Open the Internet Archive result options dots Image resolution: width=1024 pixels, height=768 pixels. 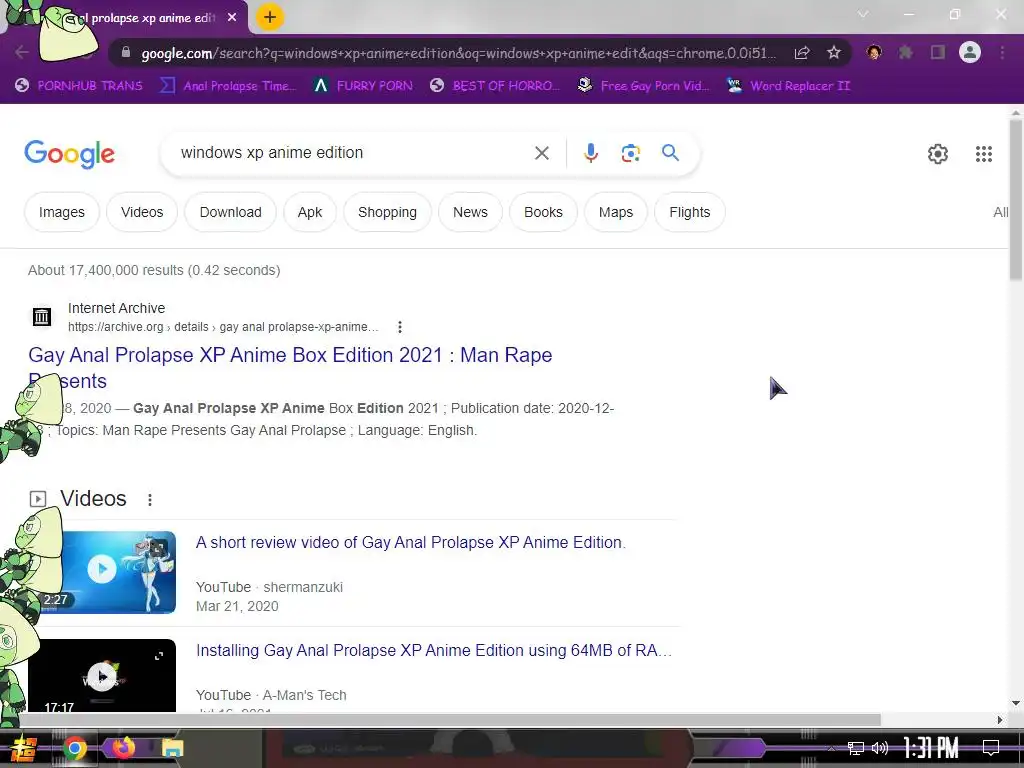(400, 327)
